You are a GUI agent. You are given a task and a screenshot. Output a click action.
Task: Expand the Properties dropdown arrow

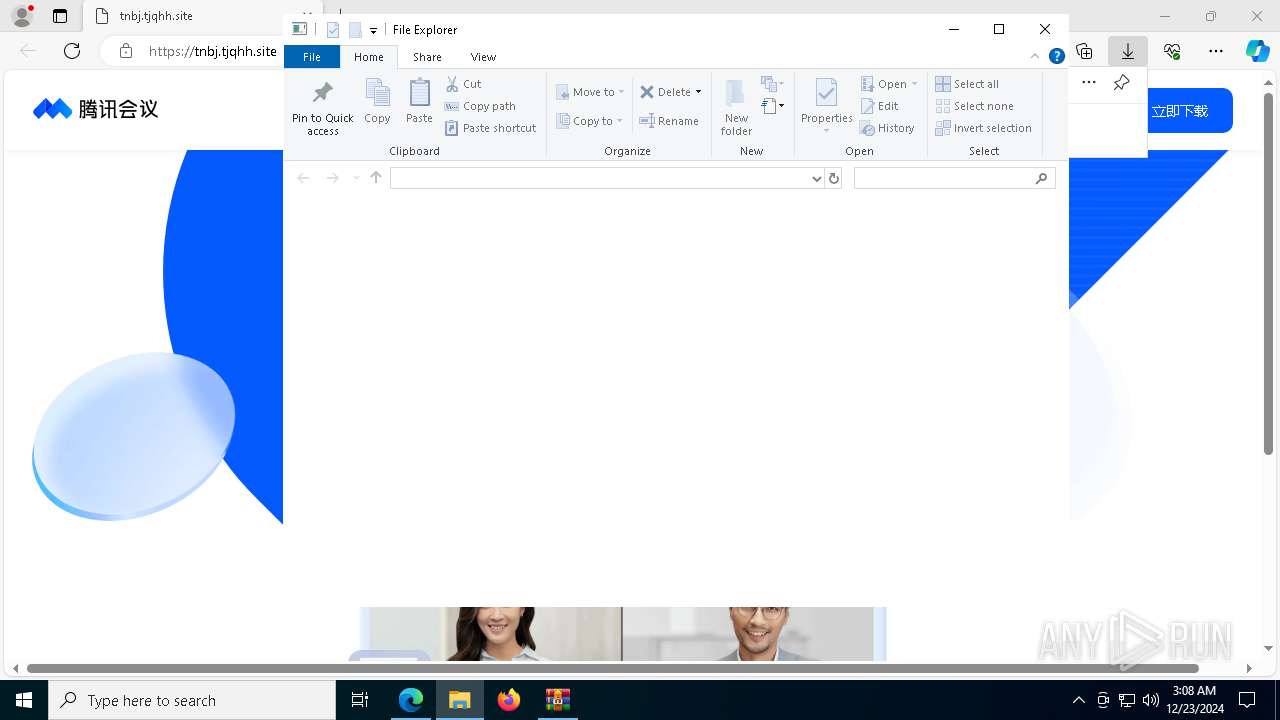coord(826,130)
